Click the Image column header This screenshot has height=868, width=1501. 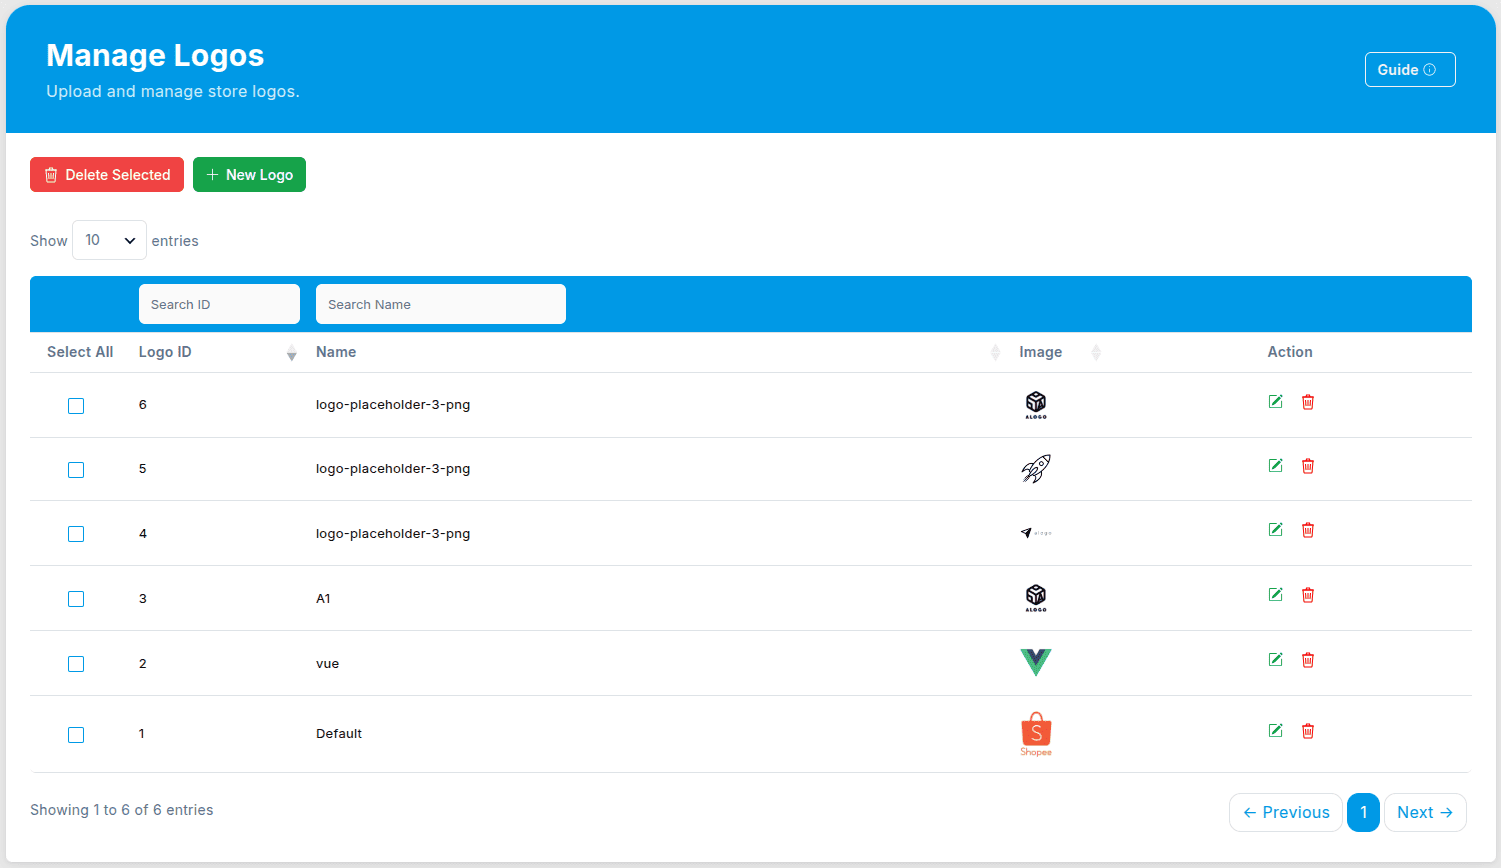[1040, 352]
